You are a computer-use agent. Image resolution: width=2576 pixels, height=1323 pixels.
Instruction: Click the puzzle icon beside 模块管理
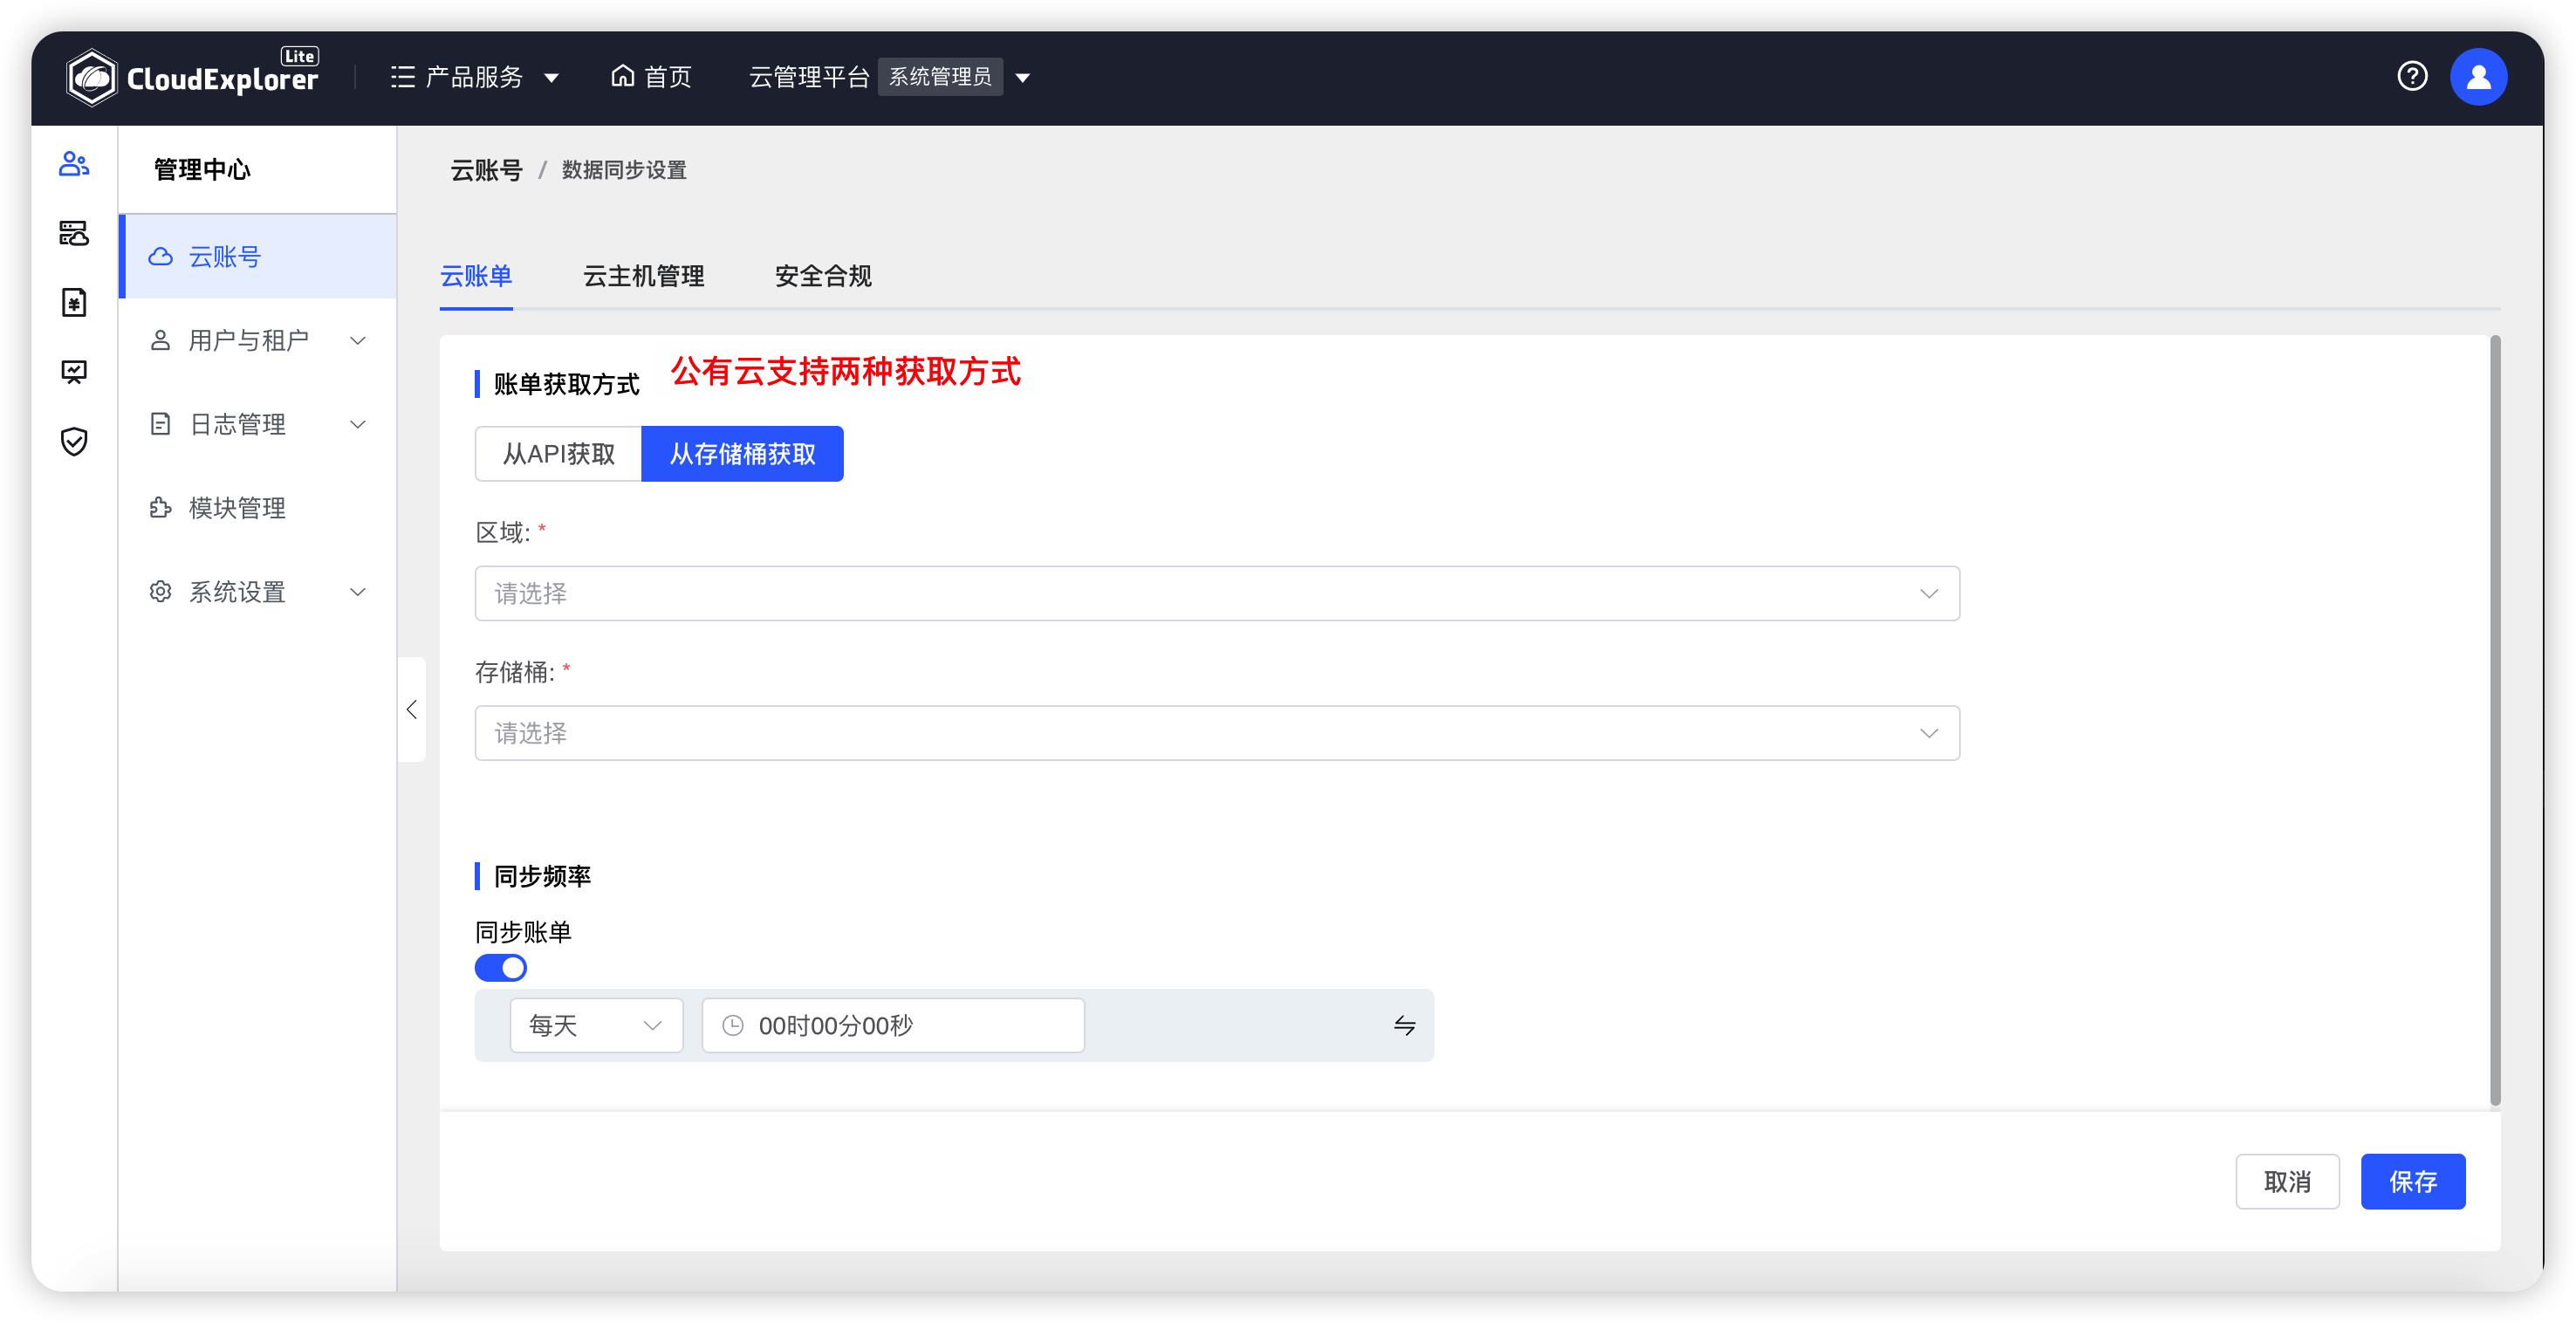160,508
